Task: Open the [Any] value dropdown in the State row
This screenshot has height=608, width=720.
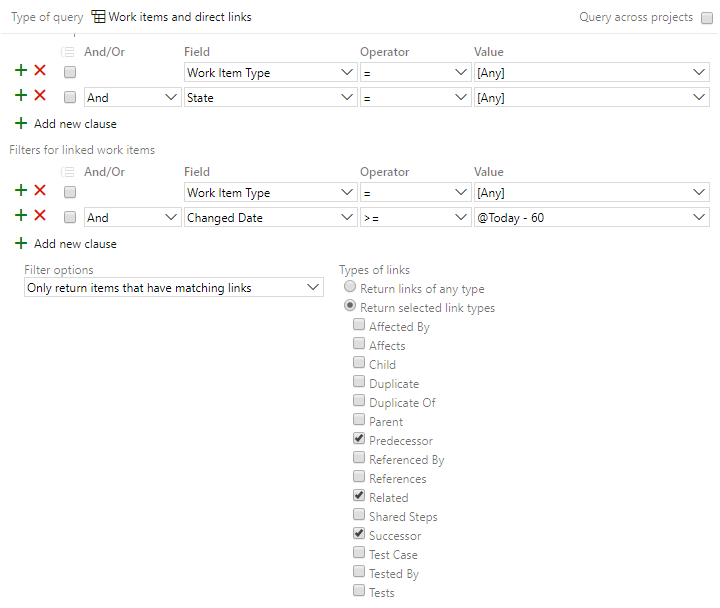Action: click(591, 97)
